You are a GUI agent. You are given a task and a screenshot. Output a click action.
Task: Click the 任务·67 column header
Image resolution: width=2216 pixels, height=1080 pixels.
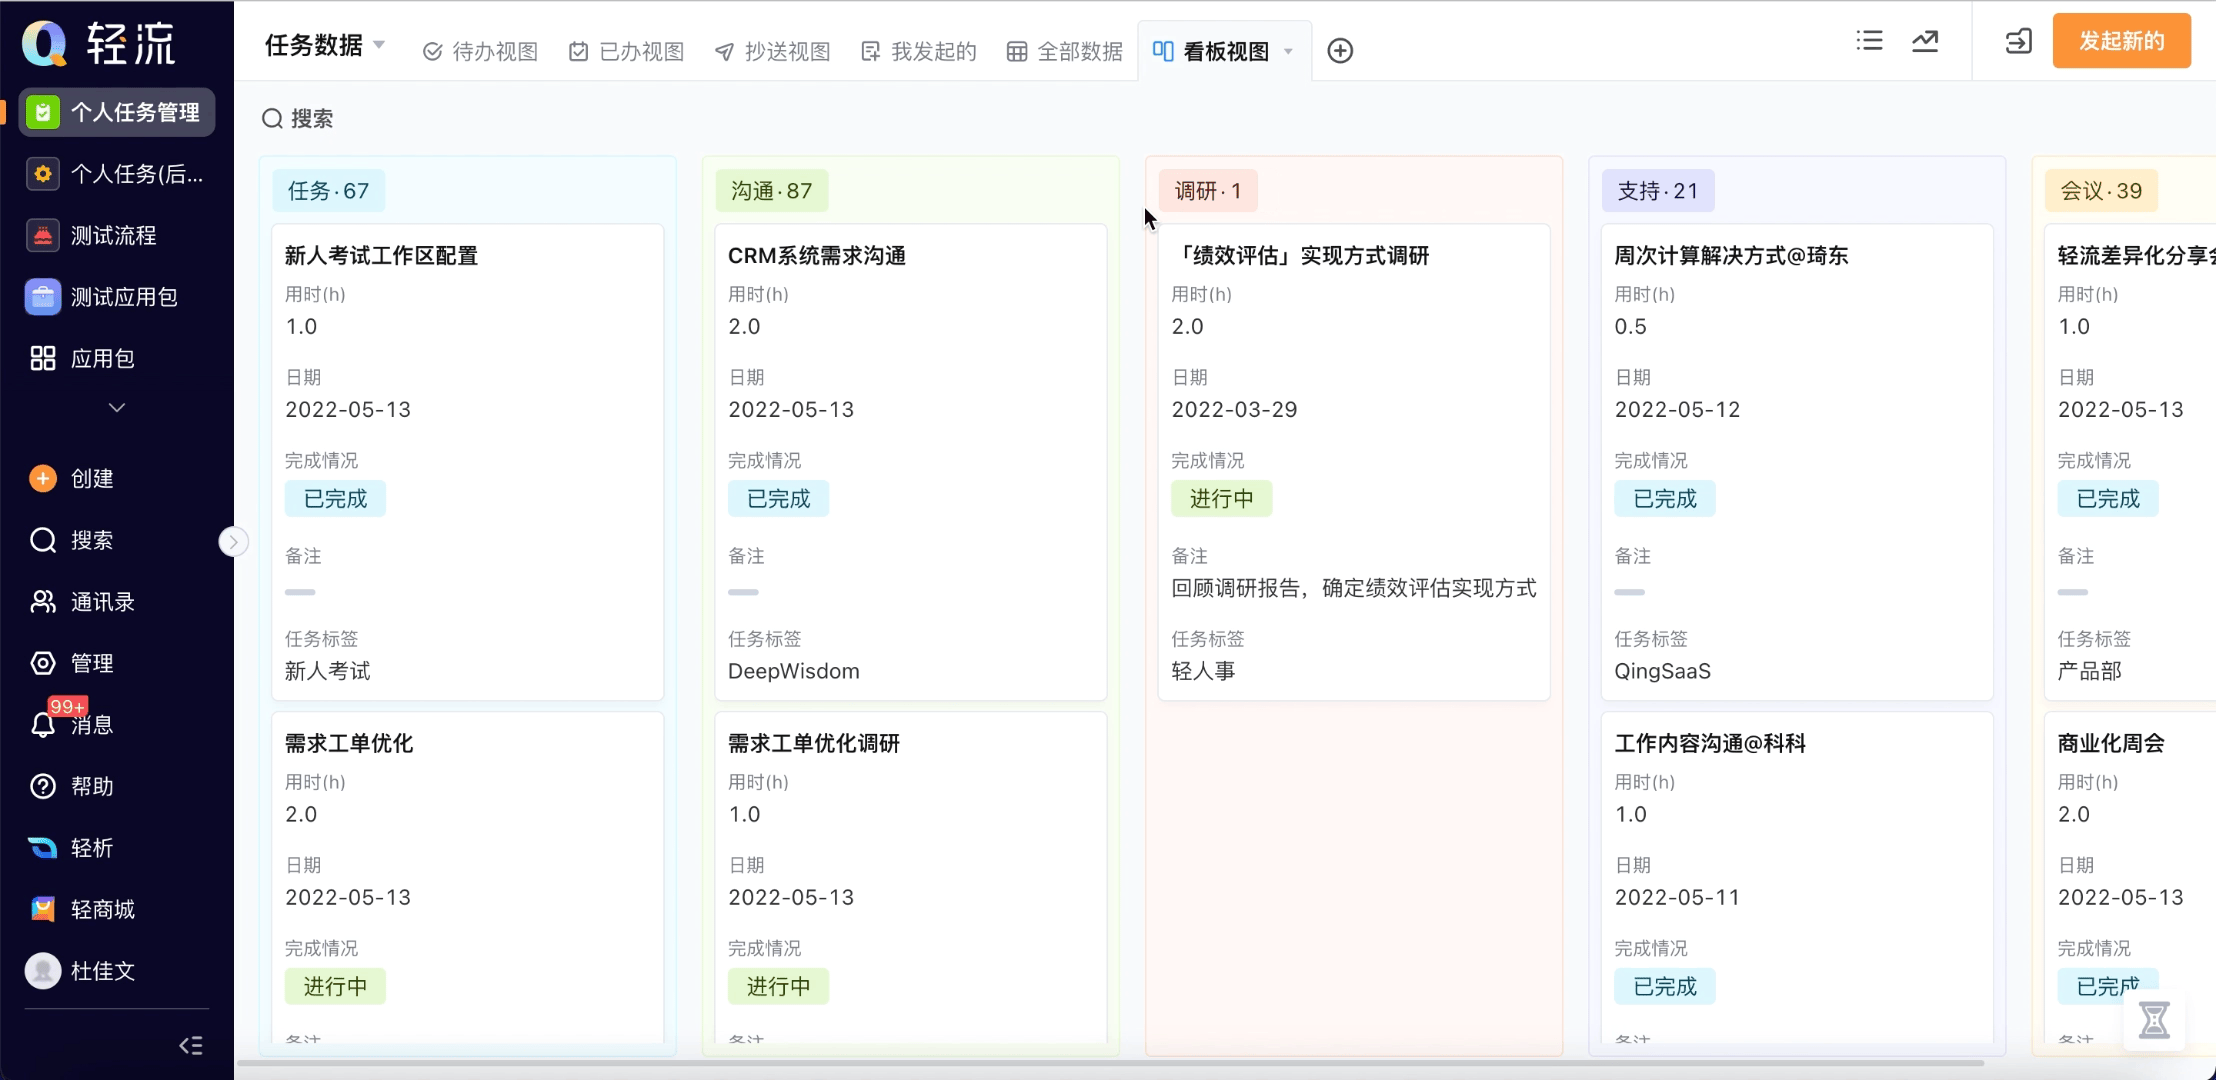click(328, 191)
